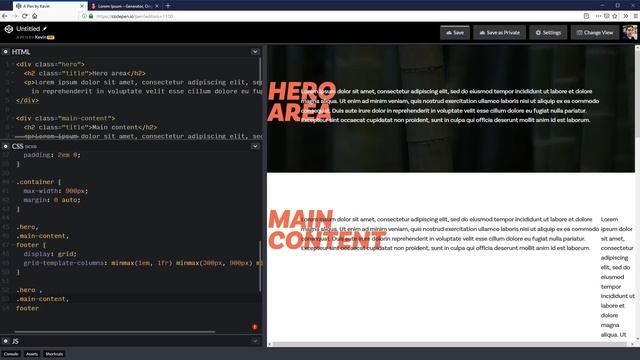Expand HTML editor dropdown
640x360 pixels.
(255, 52)
